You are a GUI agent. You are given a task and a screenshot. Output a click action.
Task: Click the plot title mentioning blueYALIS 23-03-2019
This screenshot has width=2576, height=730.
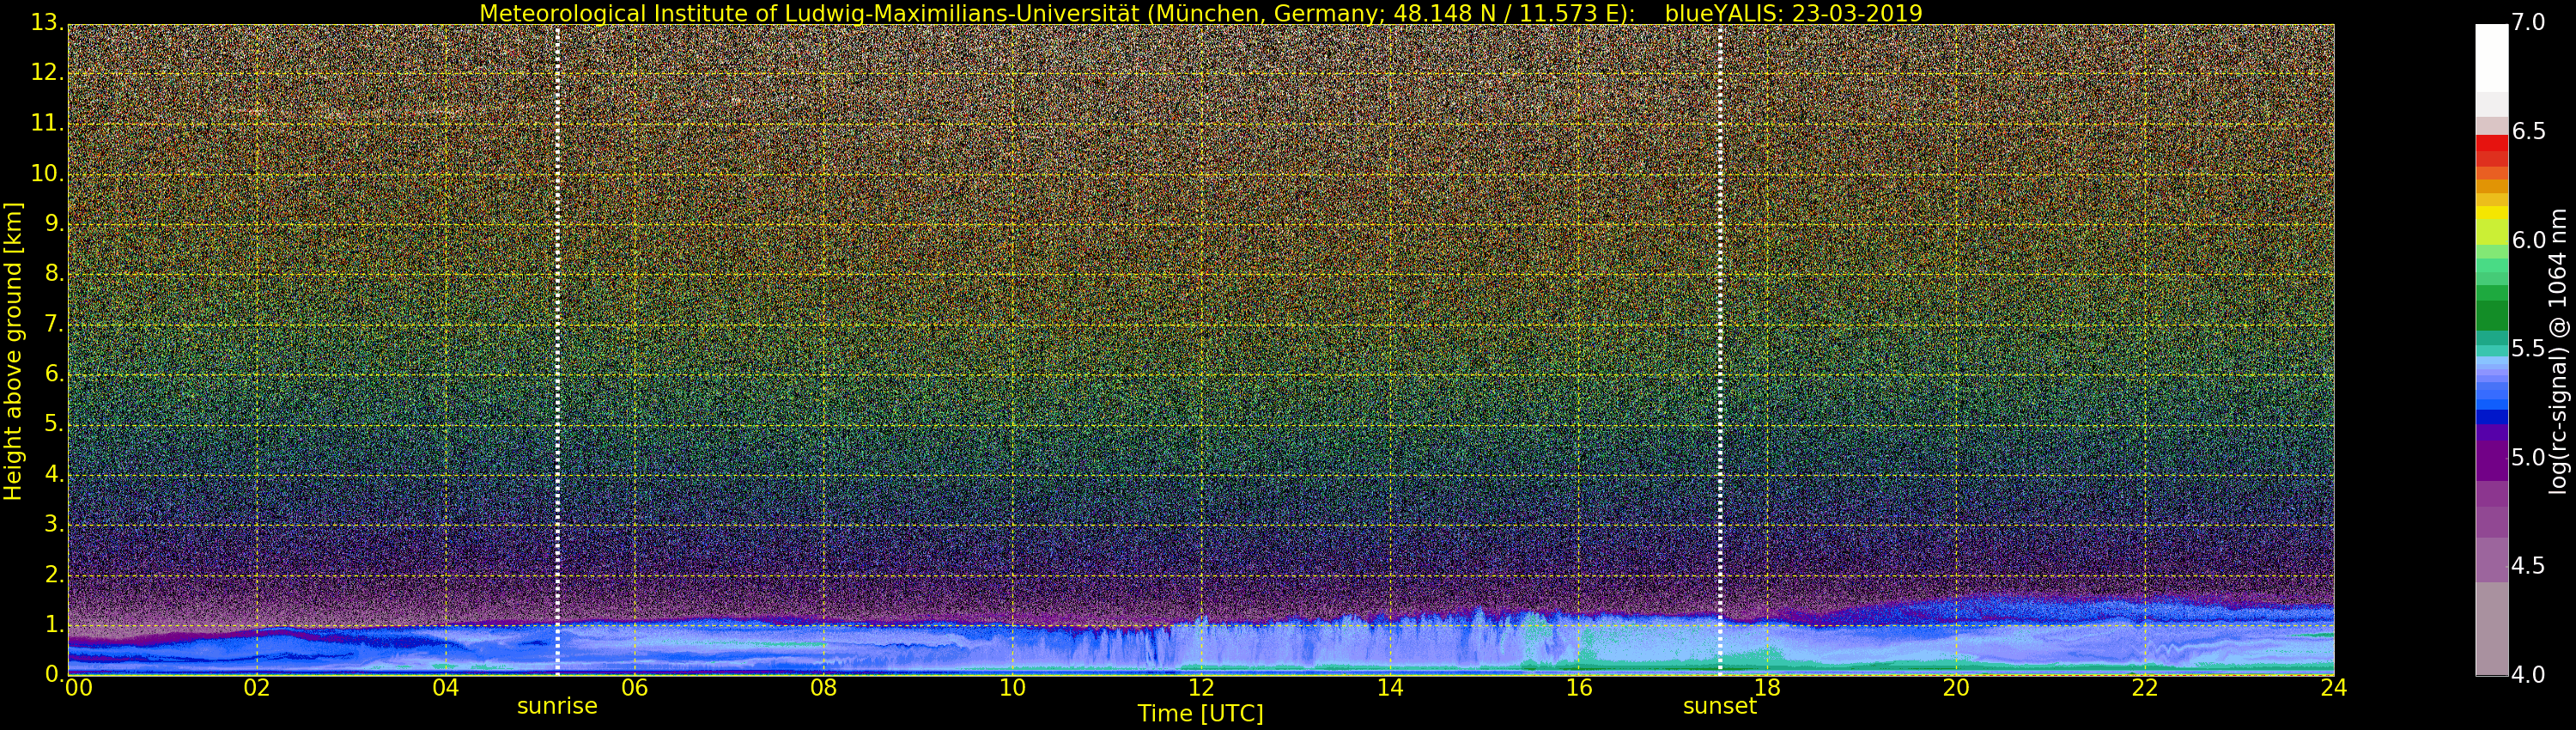click(x=1200, y=13)
